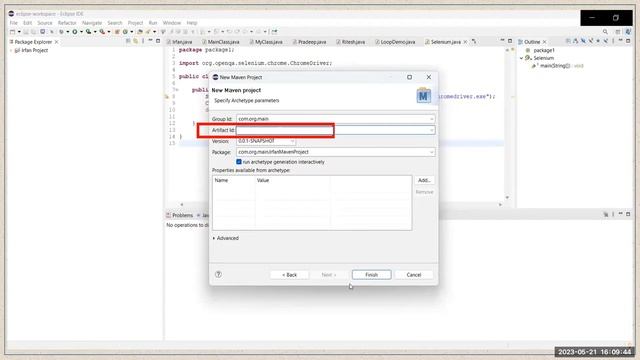Uncheck run archetype generation interactively
Viewport: 640px width, 360px height.
pos(239,162)
